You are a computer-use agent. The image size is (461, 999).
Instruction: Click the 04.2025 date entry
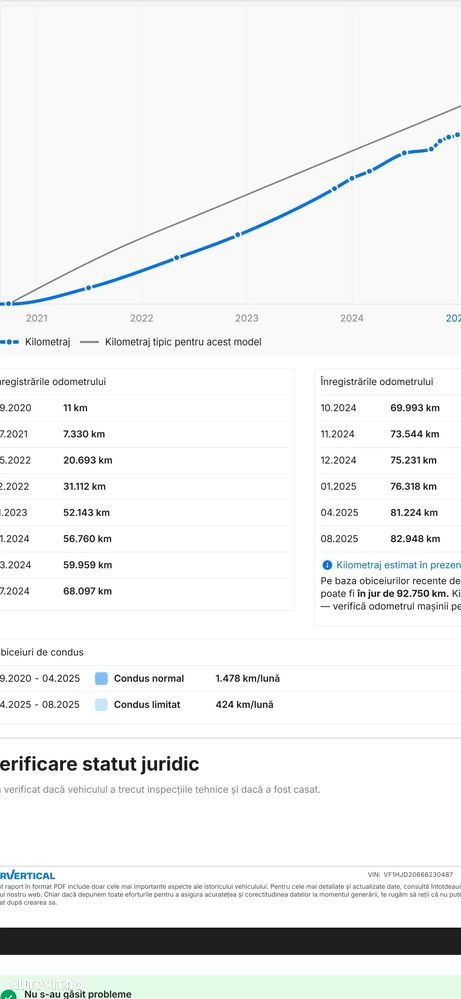pyautogui.click(x=339, y=512)
